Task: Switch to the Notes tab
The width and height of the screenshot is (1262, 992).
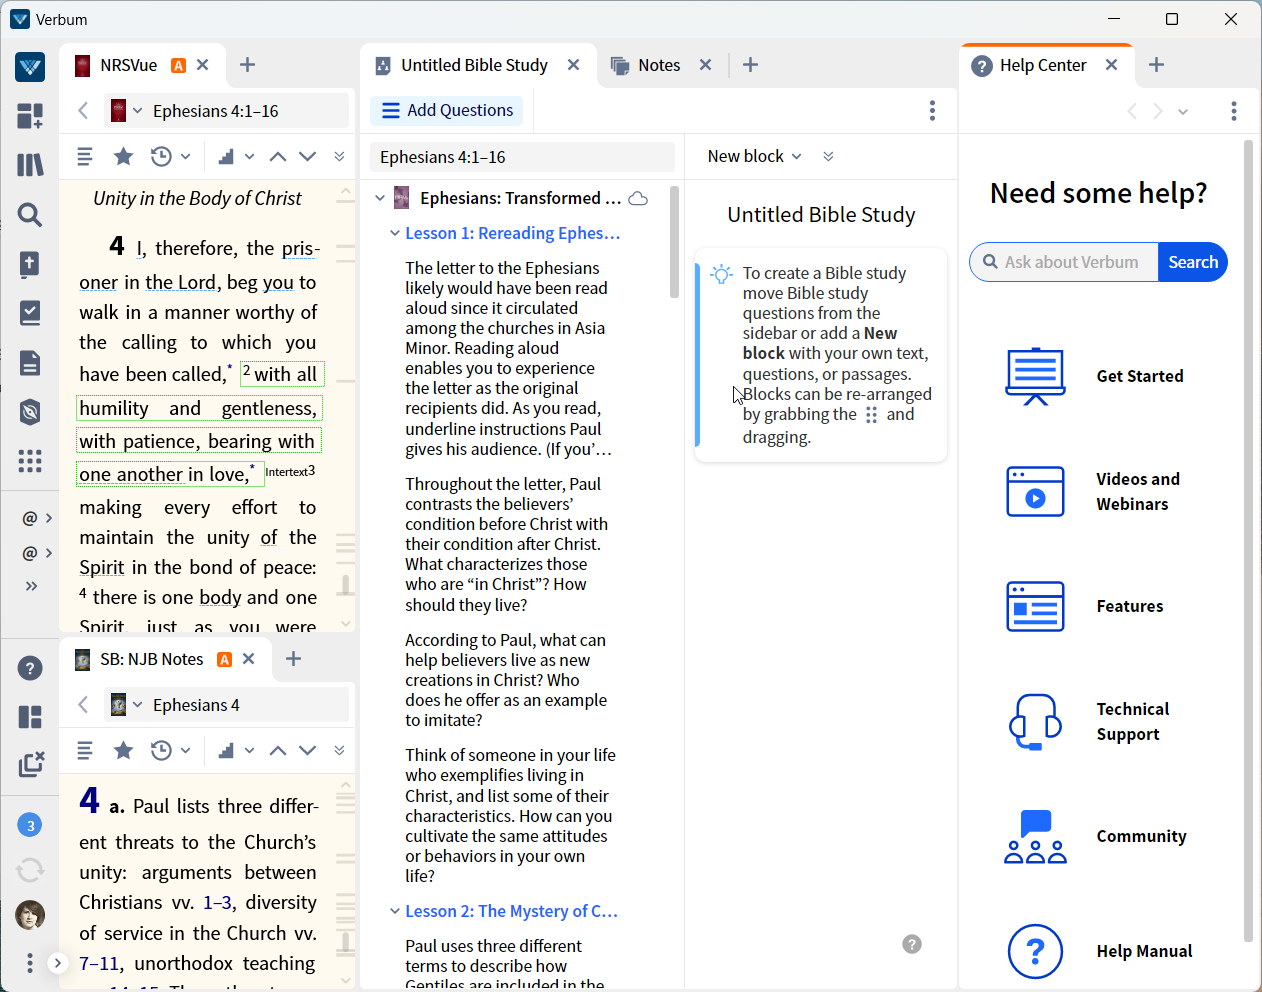Action: click(x=659, y=65)
